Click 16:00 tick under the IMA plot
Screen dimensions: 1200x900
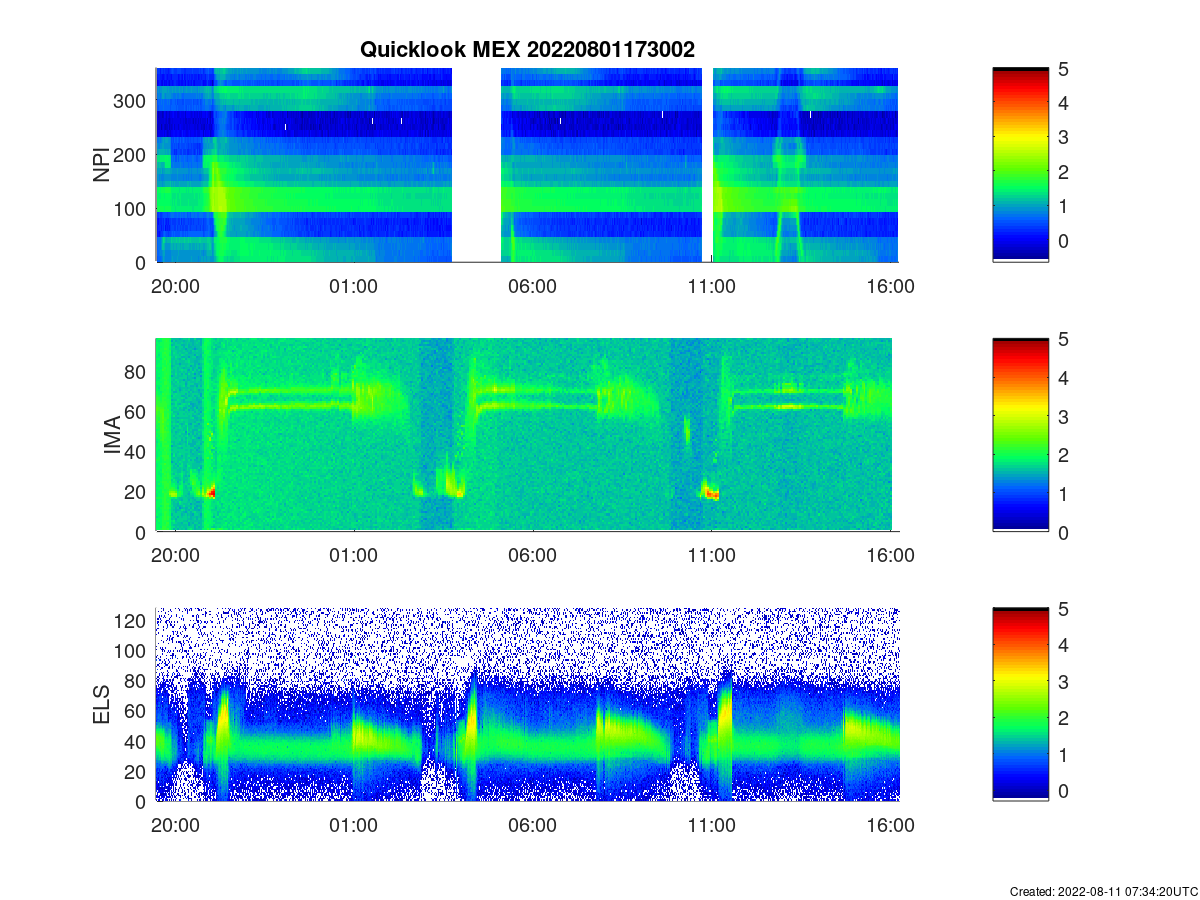890,556
